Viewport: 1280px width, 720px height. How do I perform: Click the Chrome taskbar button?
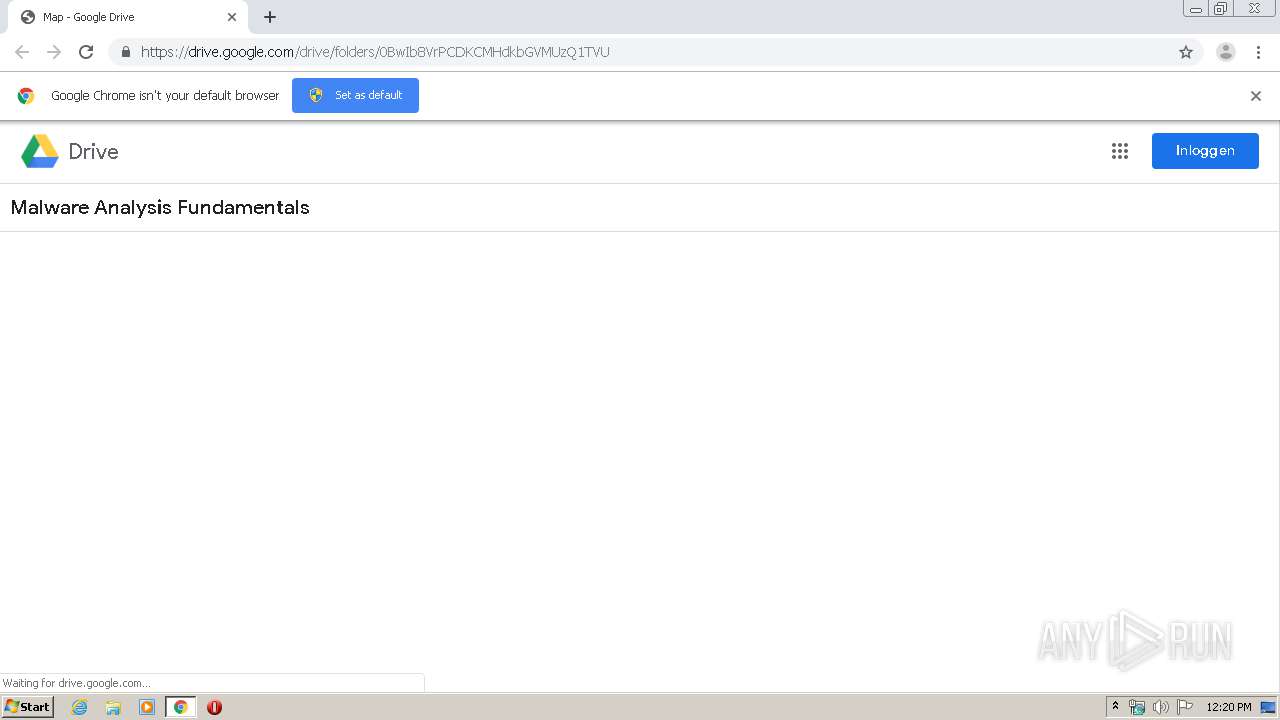click(x=181, y=707)
